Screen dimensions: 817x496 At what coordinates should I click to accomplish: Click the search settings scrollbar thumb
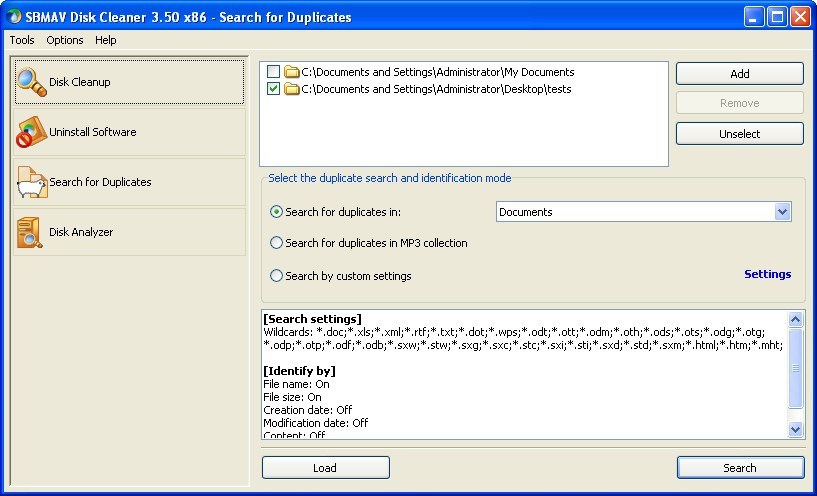(x=795, y=368)
